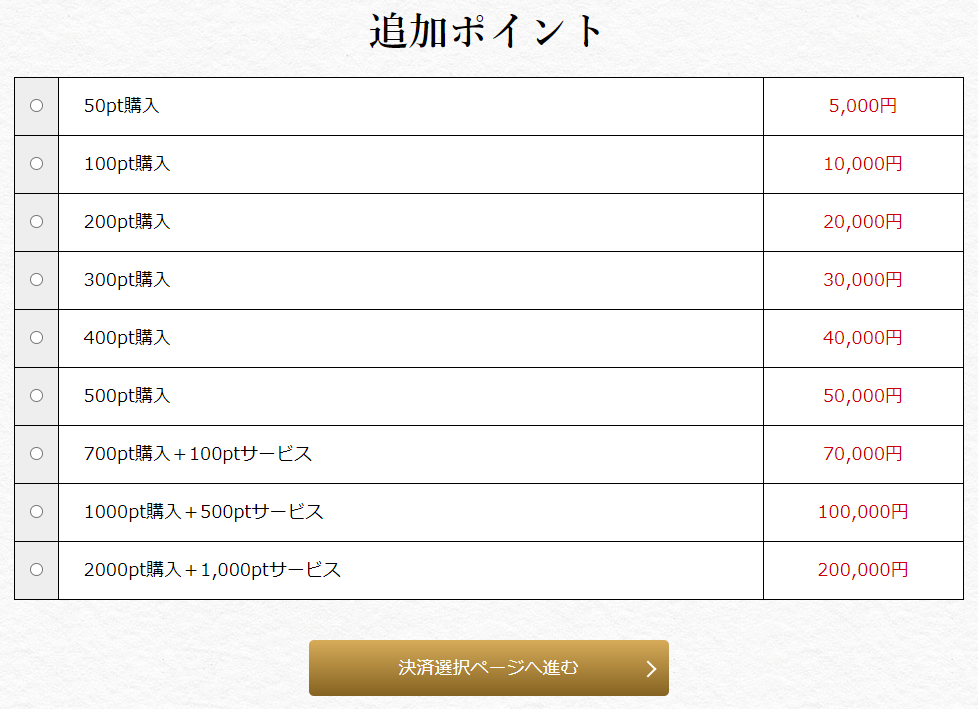Click the 5,000円 price cell

863,106
